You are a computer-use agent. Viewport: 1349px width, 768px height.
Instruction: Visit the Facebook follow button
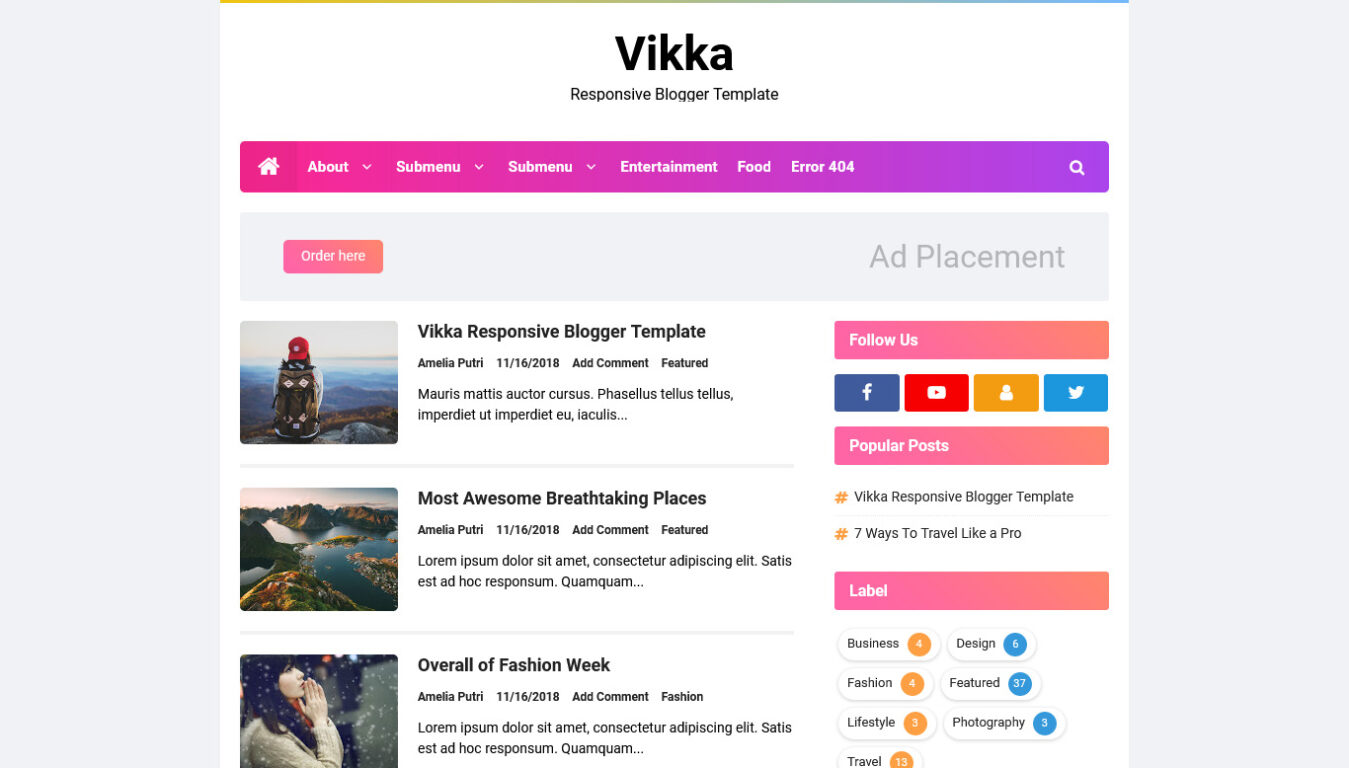click(x=867, y=393)
